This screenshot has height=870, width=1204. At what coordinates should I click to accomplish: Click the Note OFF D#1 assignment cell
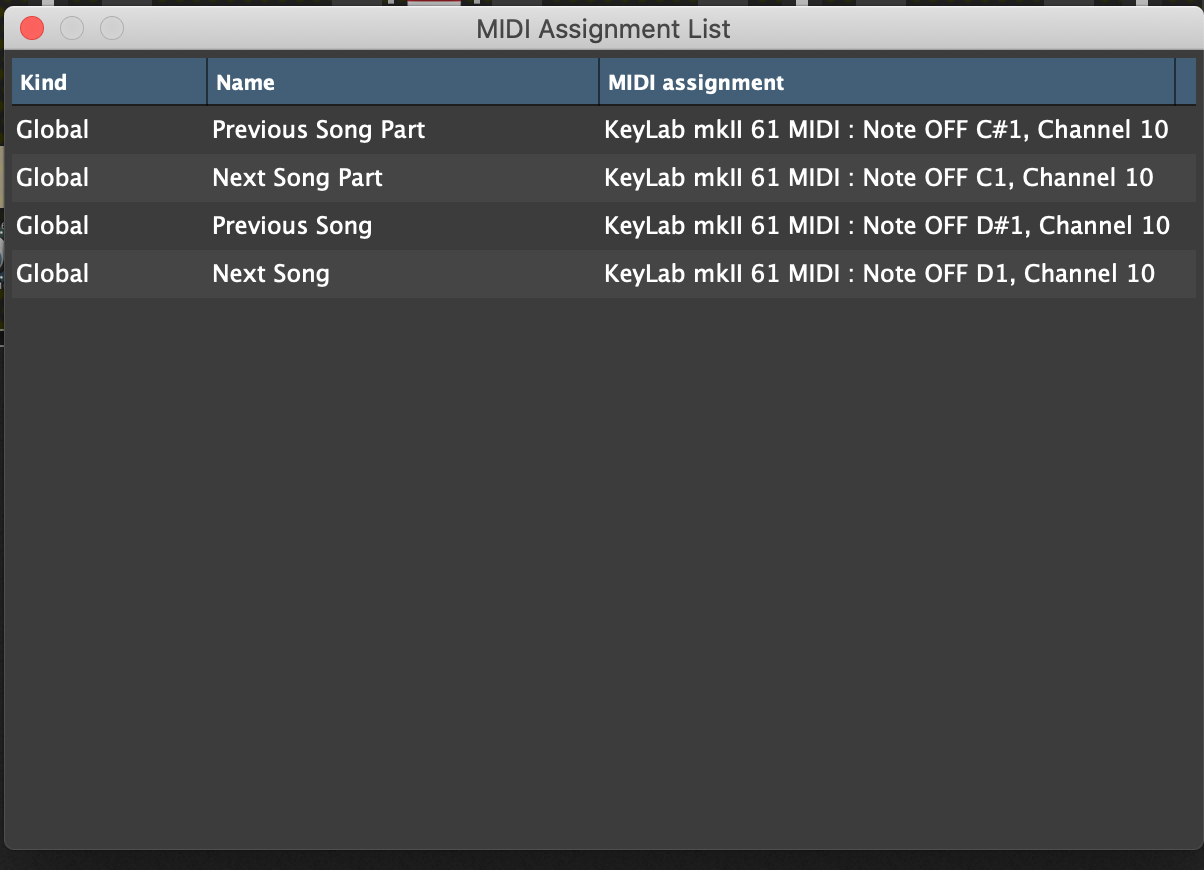(887, 226)
